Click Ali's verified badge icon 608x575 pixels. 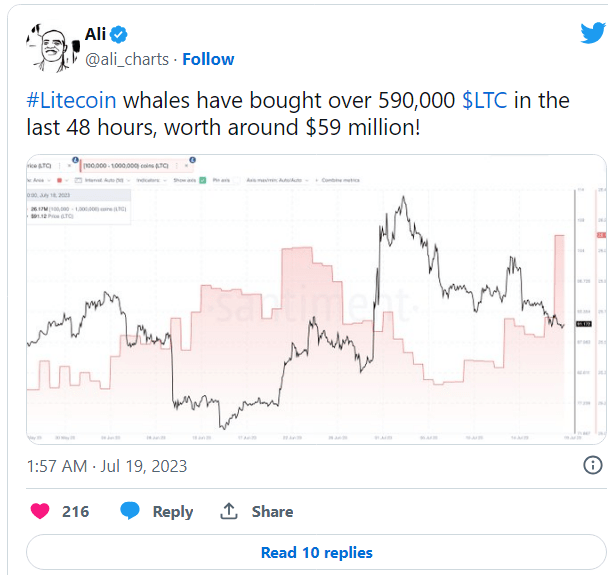coord(118,34)
